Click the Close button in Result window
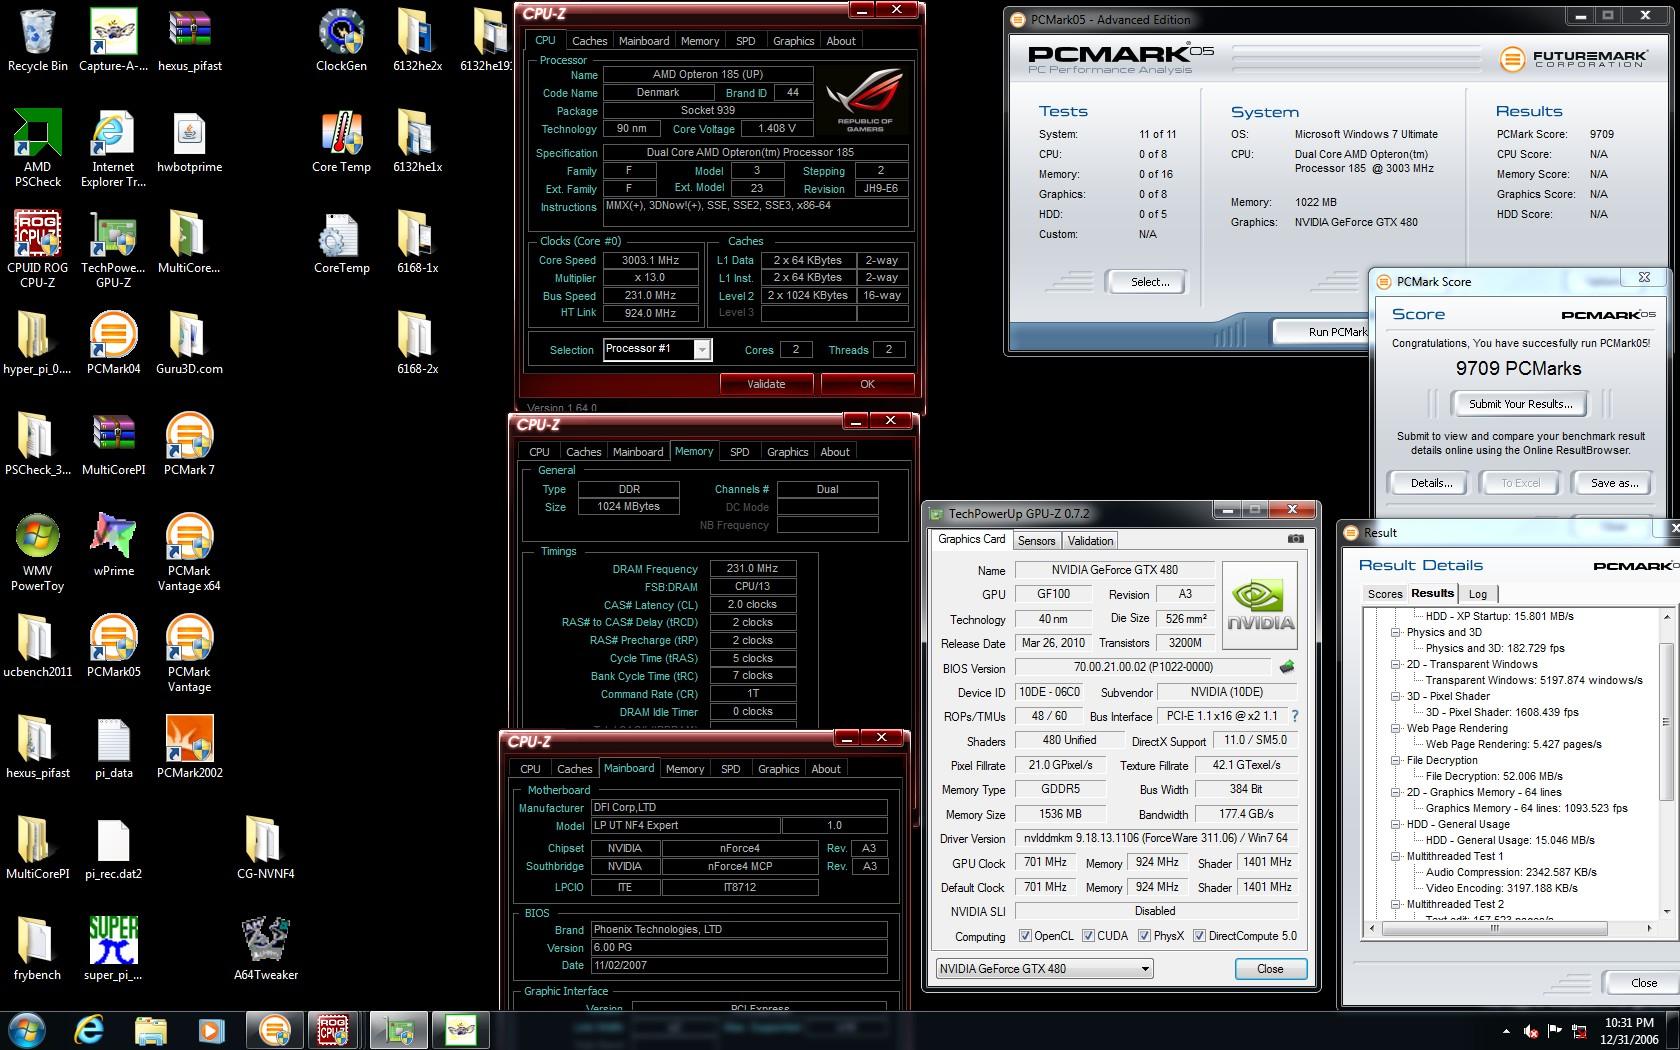Screen dimensions: 1680x1050 point(1643,983)
